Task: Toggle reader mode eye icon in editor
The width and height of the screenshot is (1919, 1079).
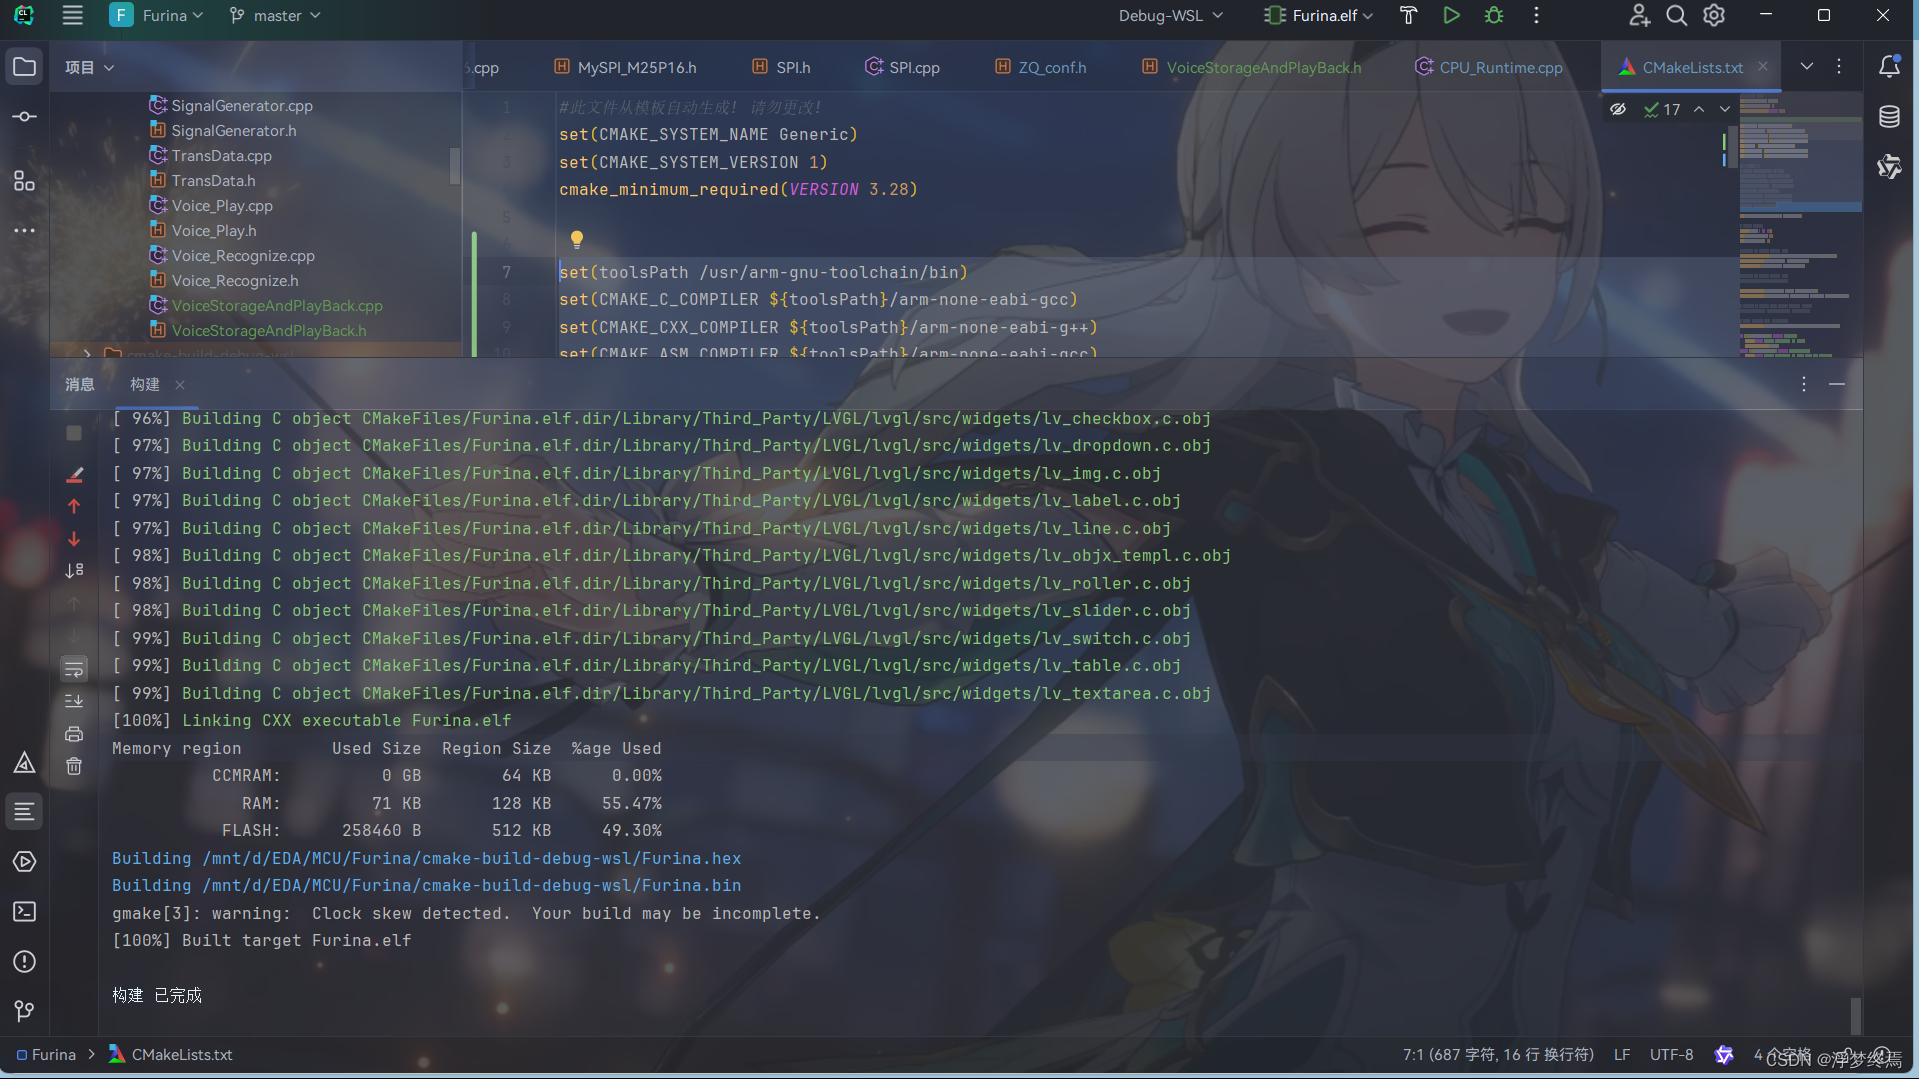Action: click(x=1618, y=109)
